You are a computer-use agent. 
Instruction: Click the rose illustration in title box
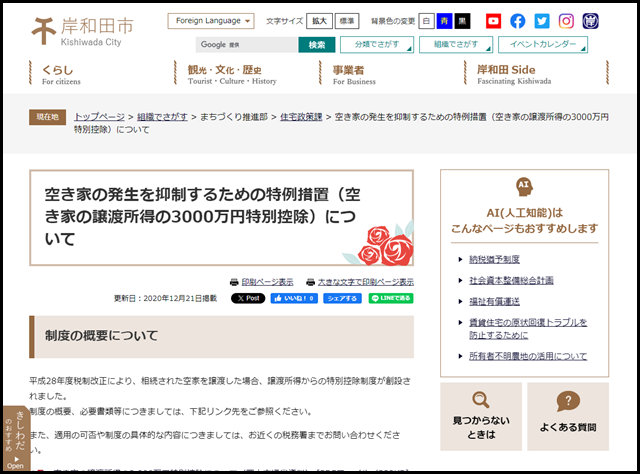pos(378,245)
